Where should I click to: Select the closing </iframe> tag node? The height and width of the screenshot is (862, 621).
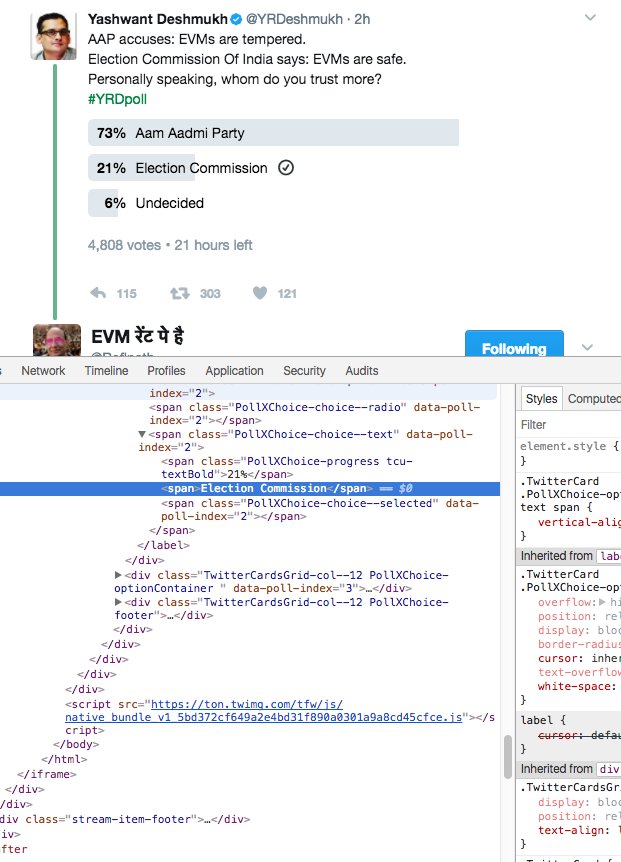(x=47, y=774)
